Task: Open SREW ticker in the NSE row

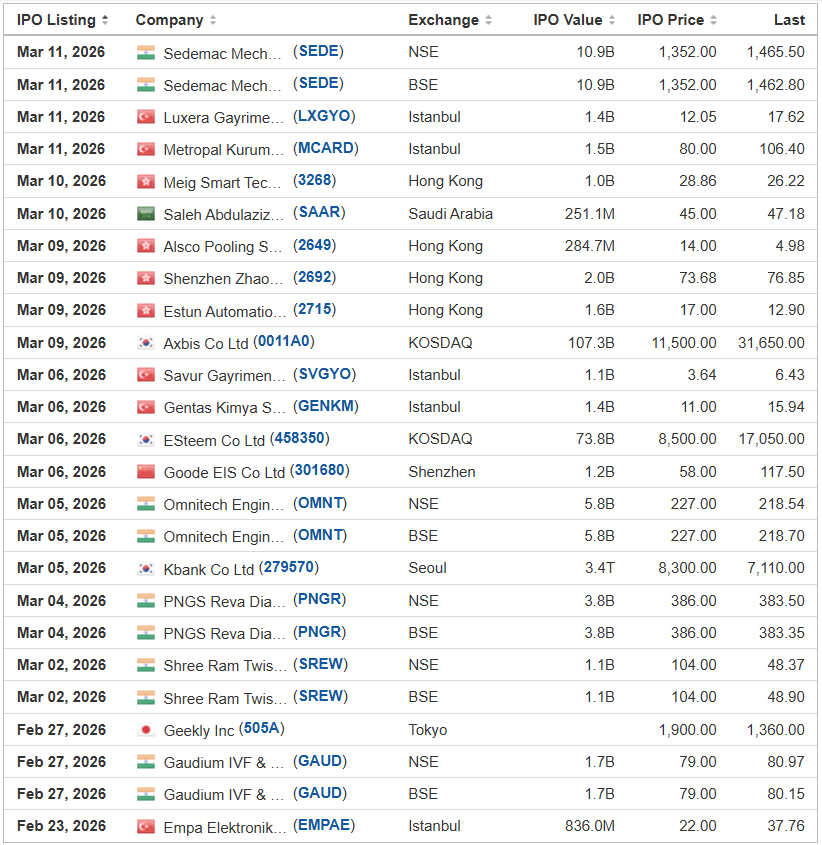Action: click(x=321, y=664)
